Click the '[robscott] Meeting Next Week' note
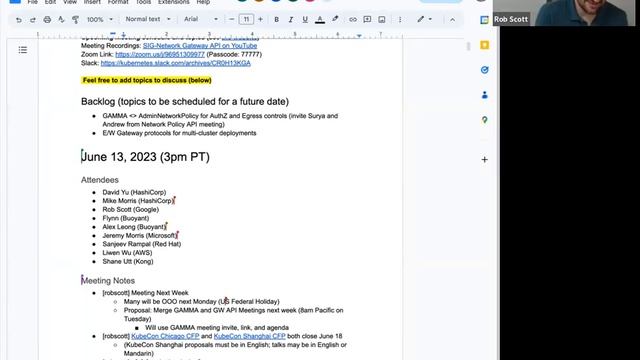The width and height of the screenshot is (640, 360). (145, 293)
